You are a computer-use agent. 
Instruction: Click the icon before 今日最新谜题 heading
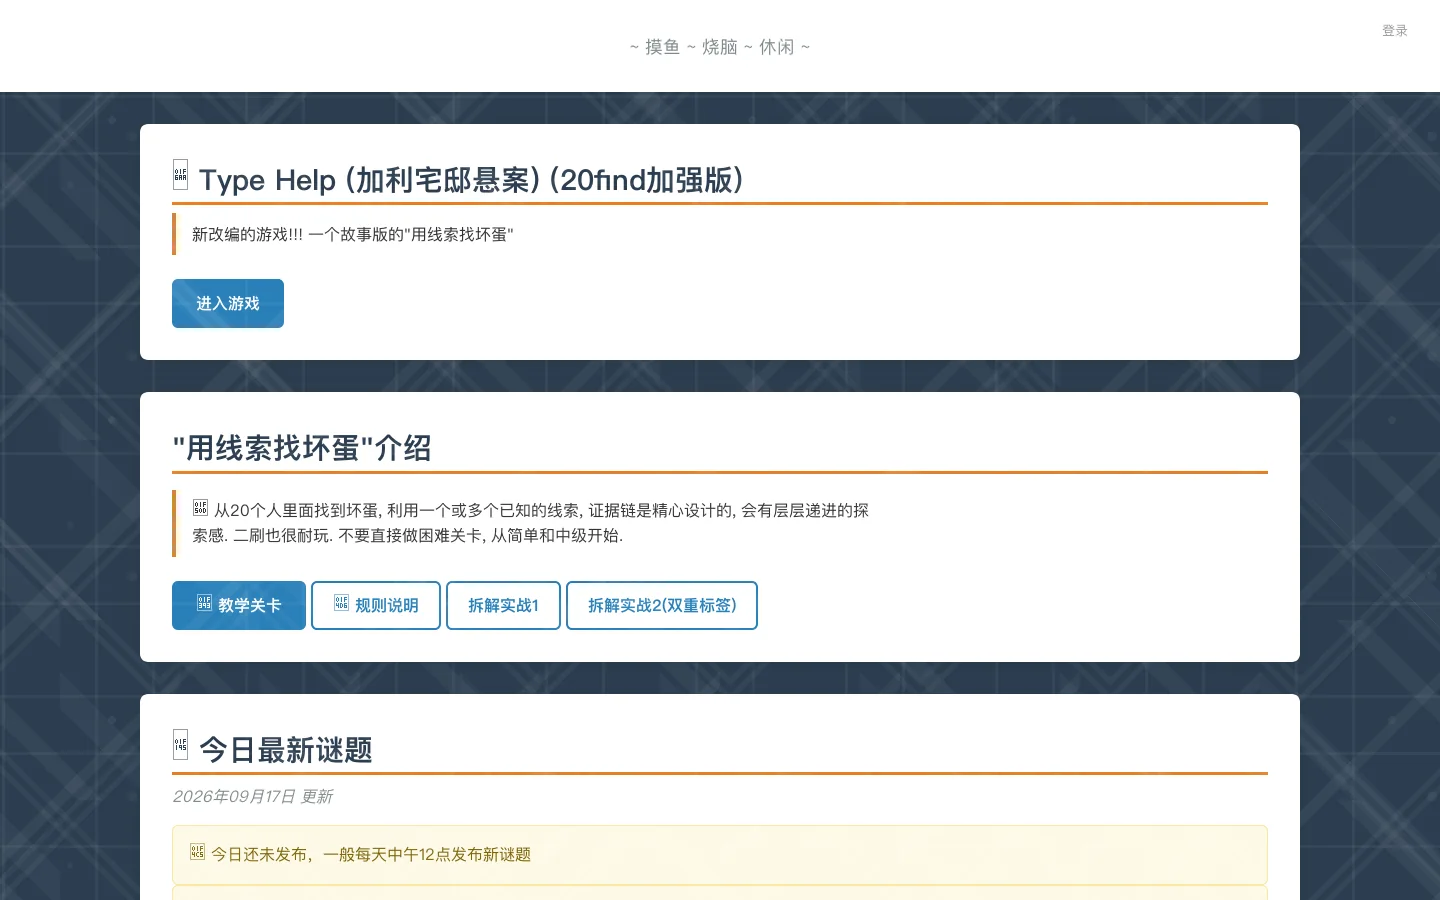(x=180, y=744)
